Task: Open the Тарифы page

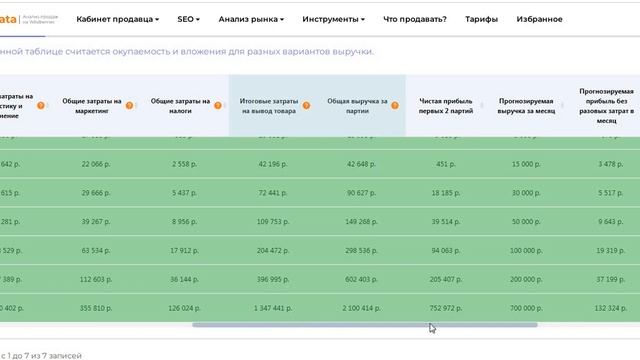Action: 481,19
